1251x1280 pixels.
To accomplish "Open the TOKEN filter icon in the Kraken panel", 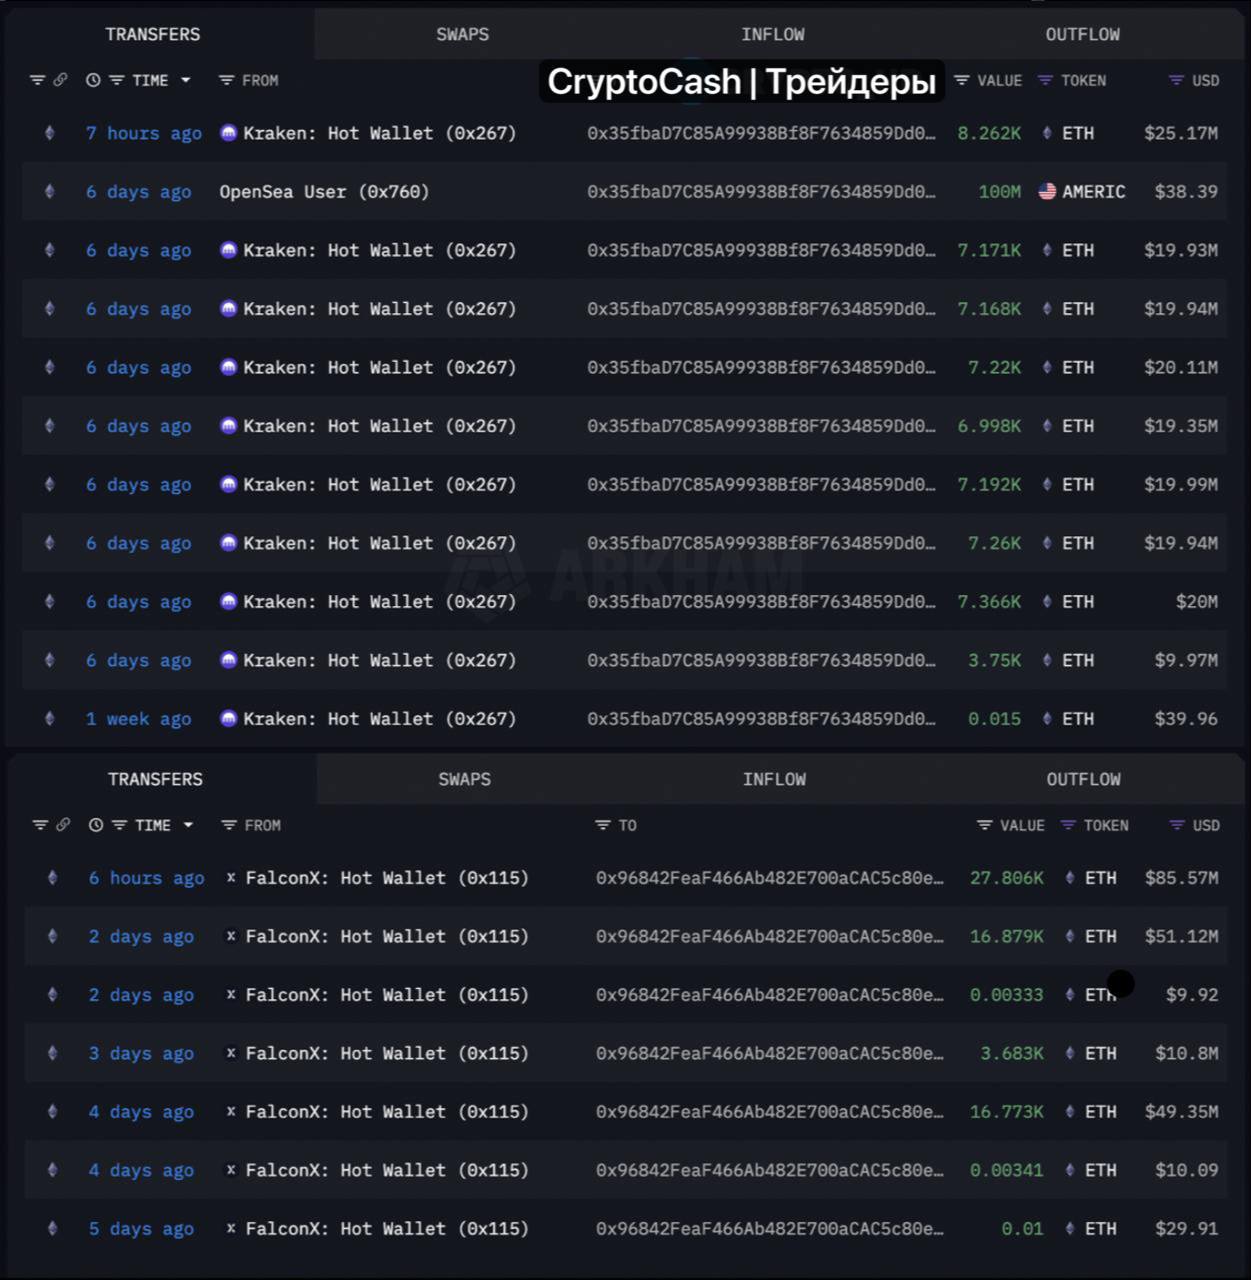I will point(1045,80).
